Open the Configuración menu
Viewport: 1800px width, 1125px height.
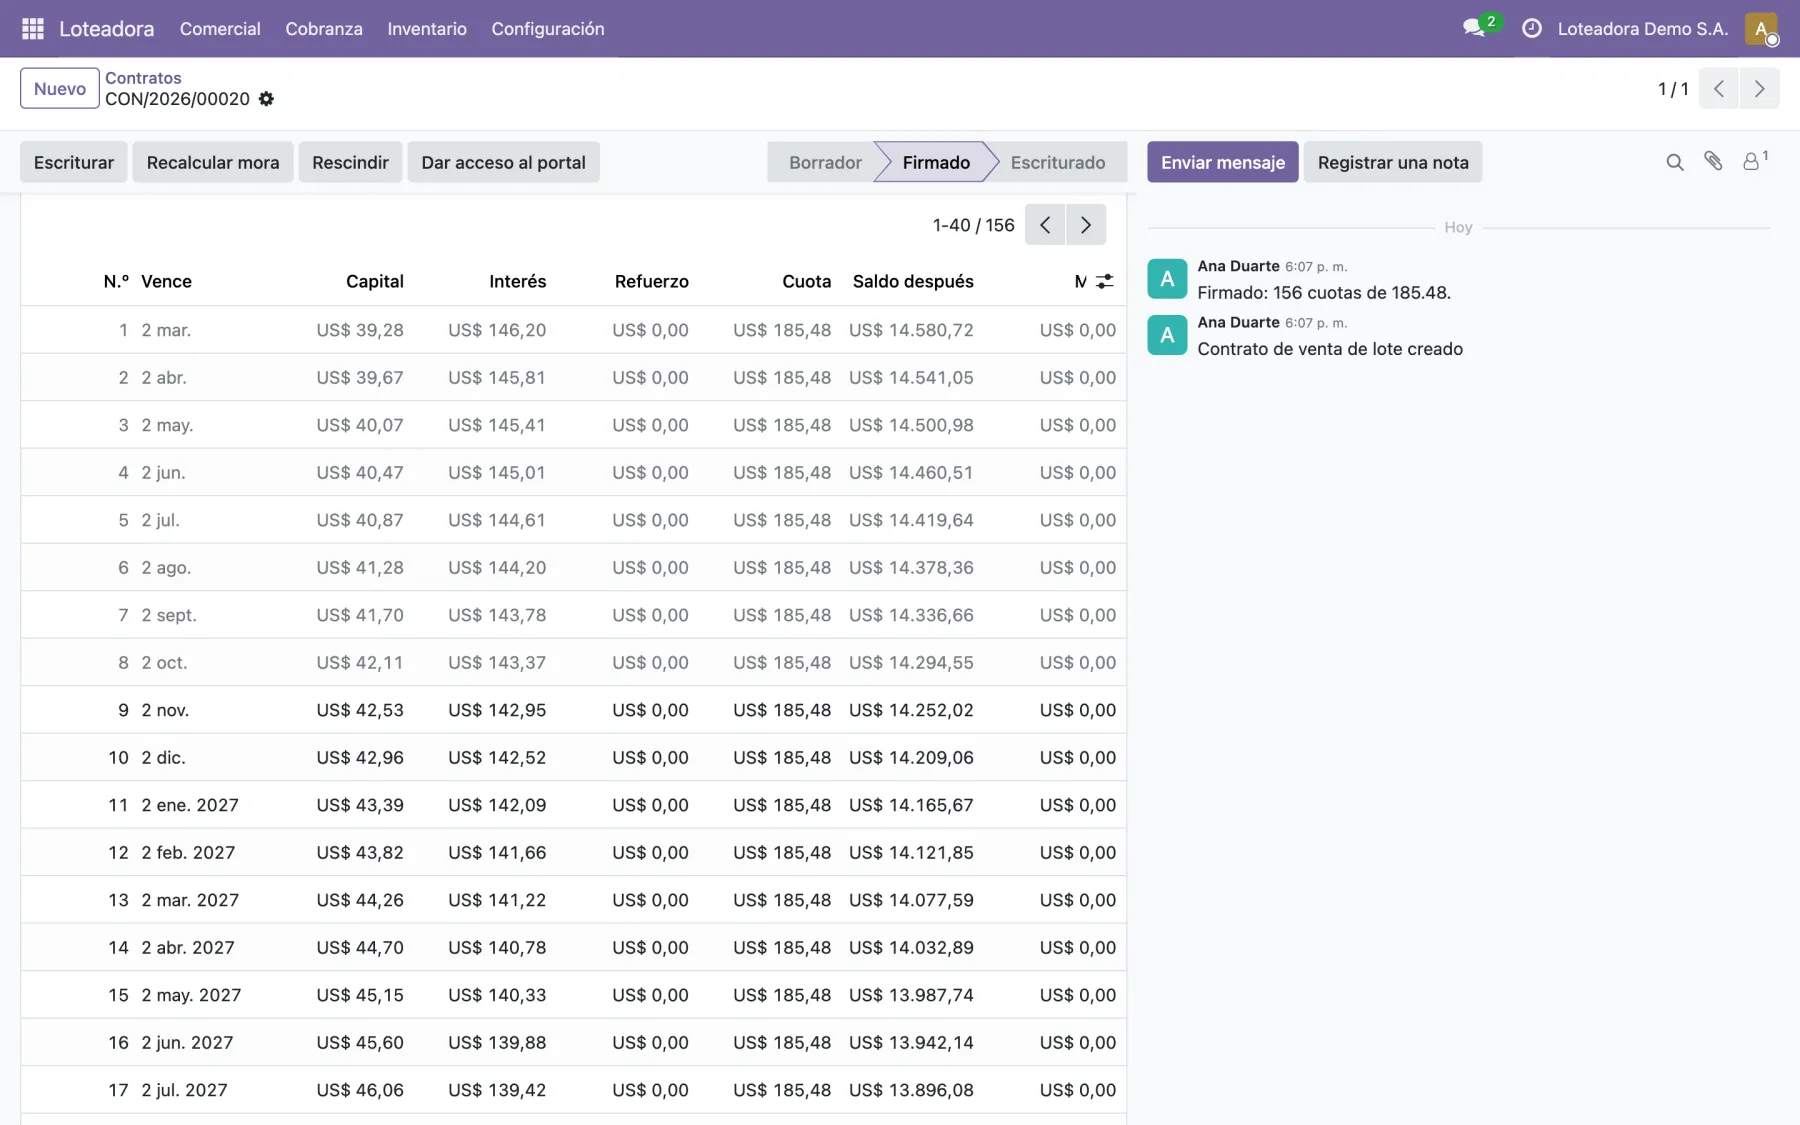coord(548,29)
